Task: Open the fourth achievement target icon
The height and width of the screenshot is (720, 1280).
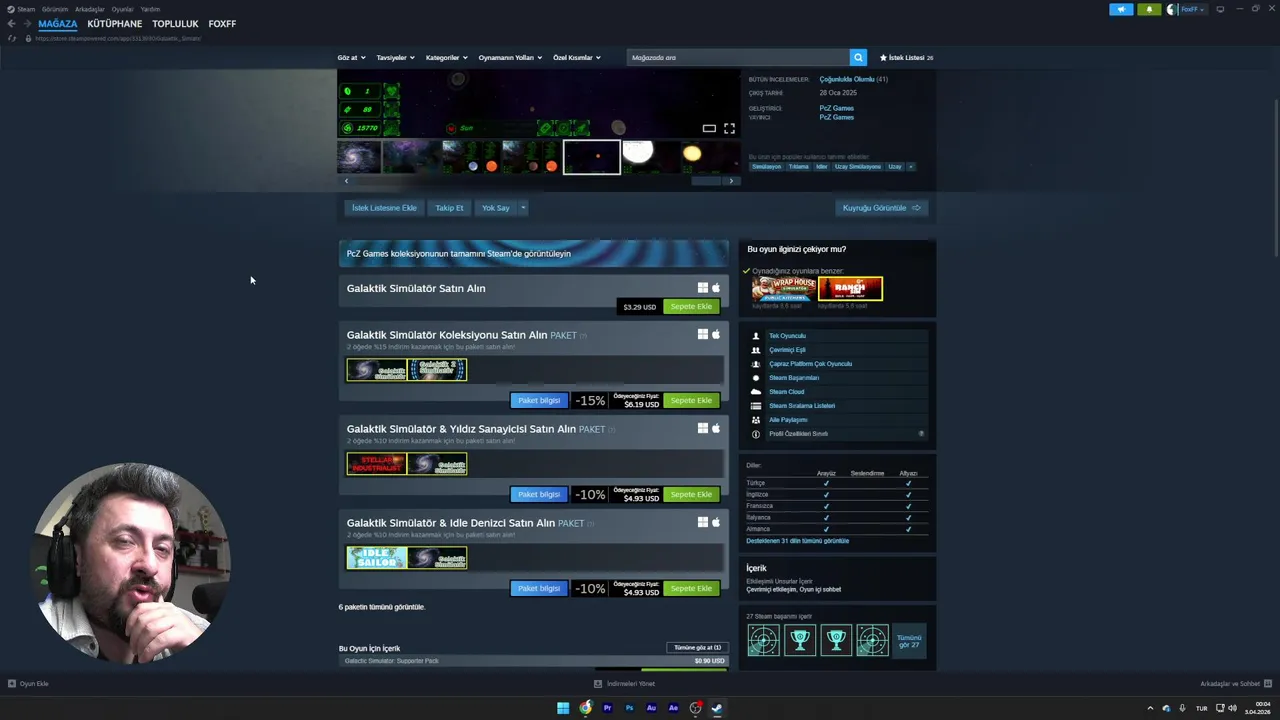Action: pyautogui.click(x=872, y=640)
